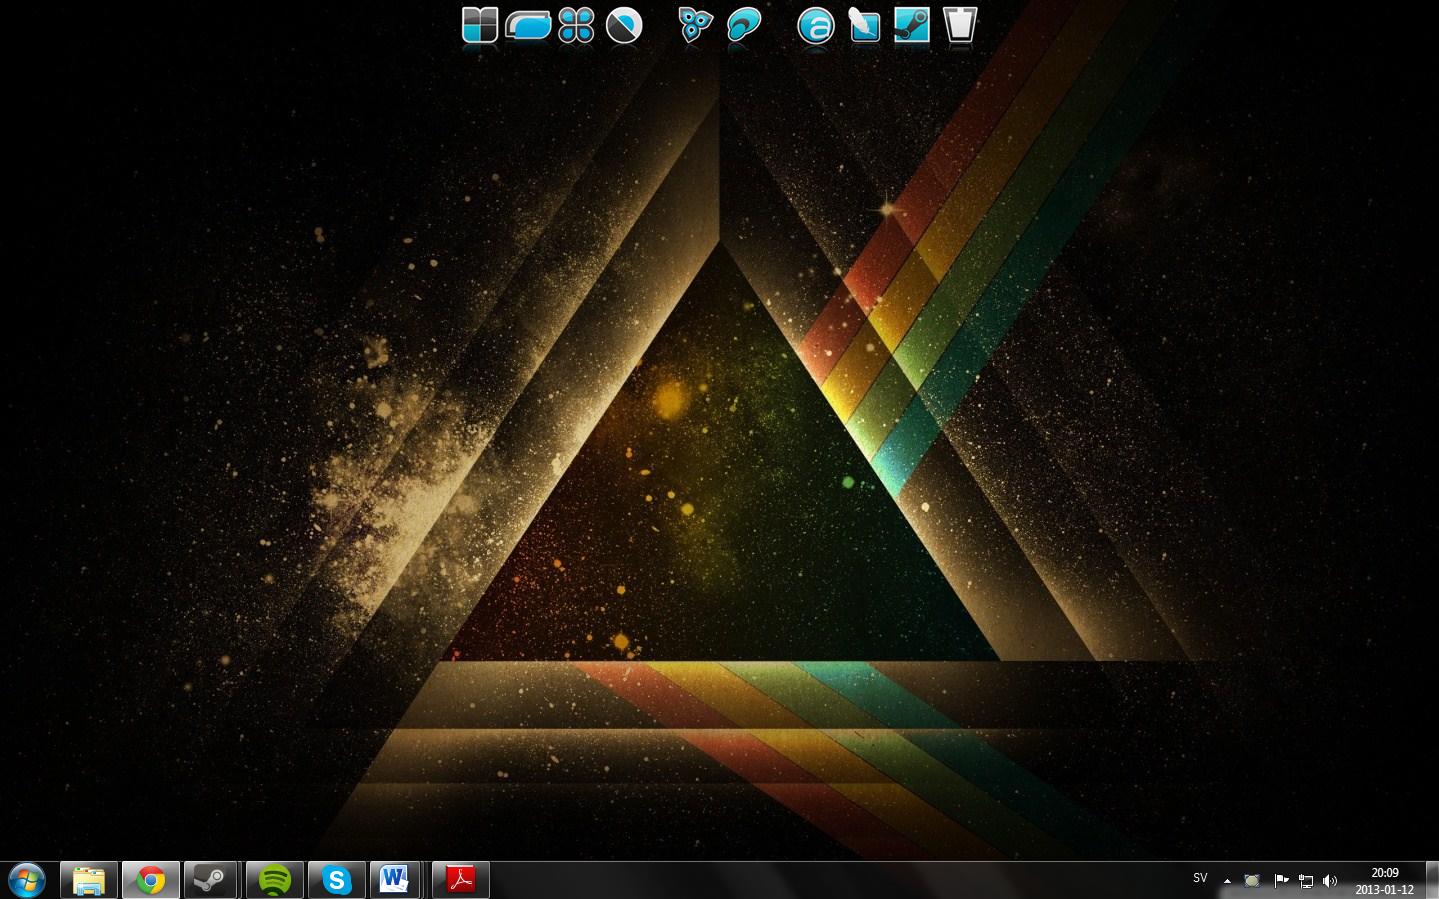Viewport: 1439px width, 899px height.
Task: Open Windows Explorer from taskbar
Action: [89, 880]
